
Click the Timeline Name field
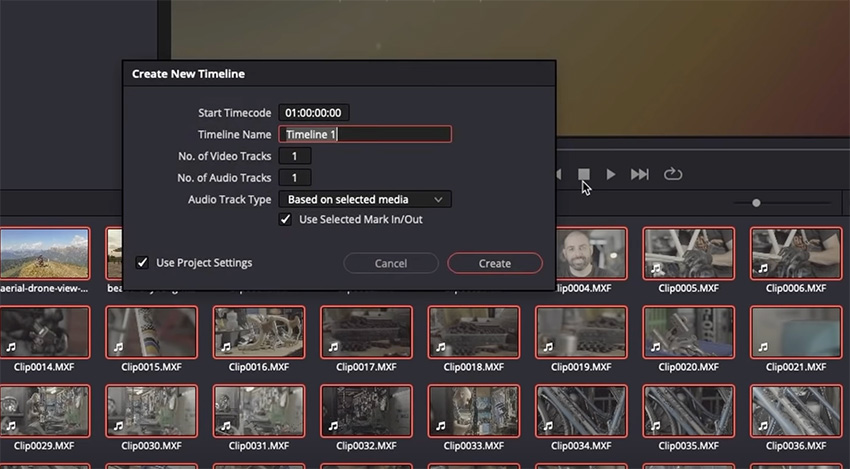click(365, 134)
